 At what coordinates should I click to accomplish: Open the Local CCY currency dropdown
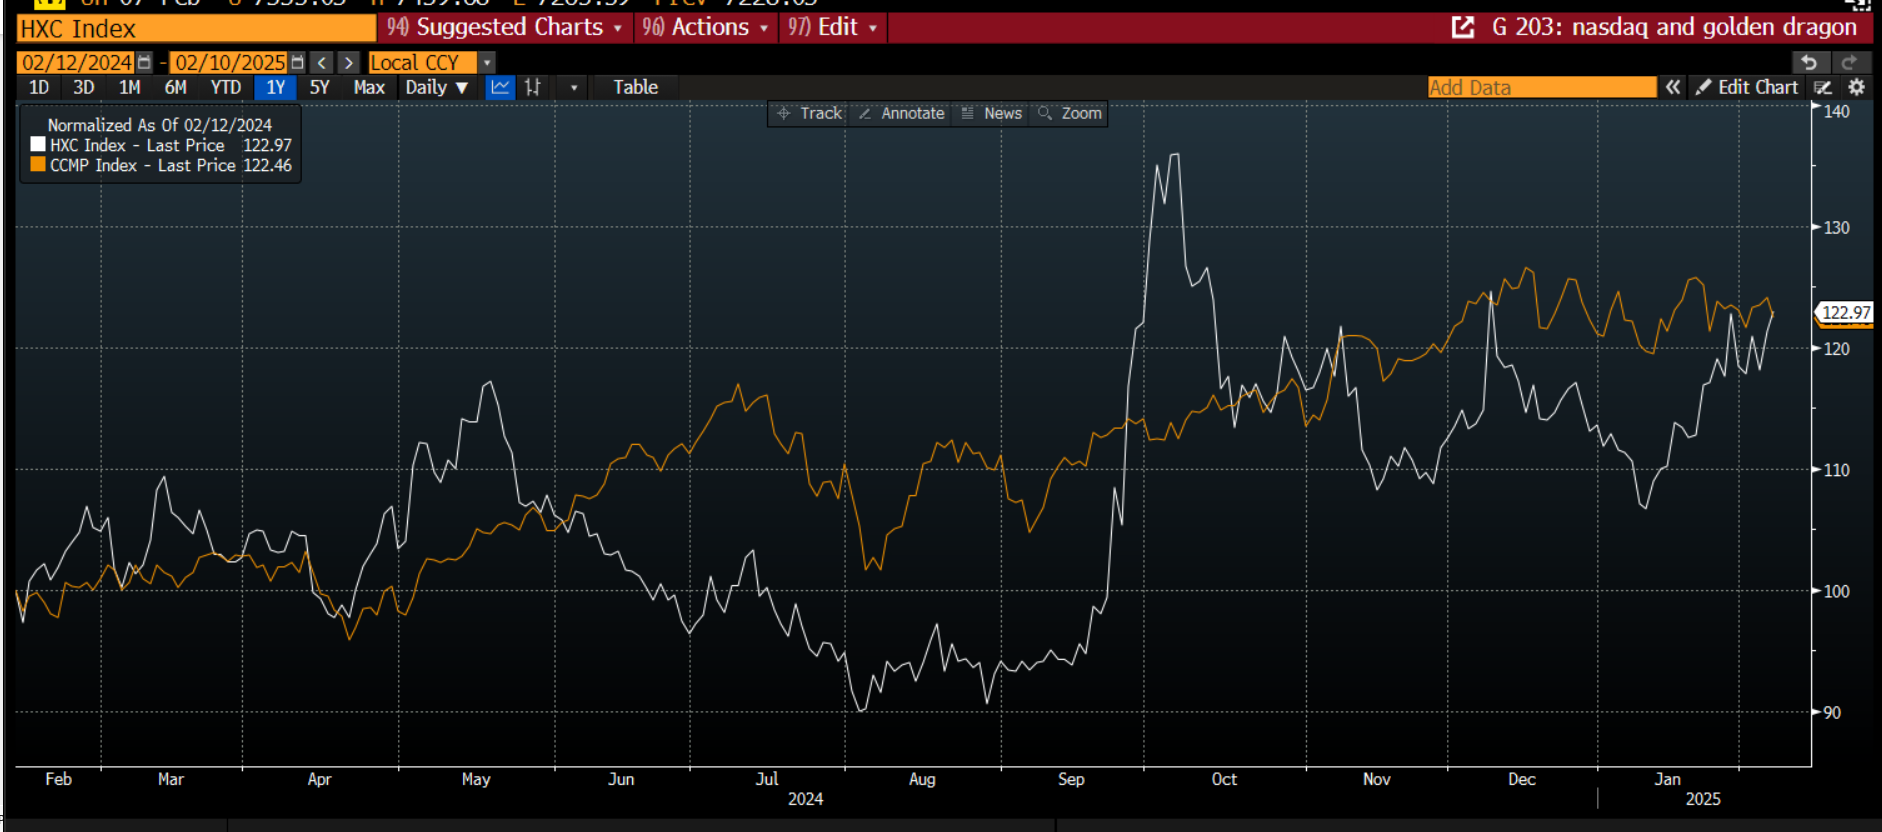487,63
